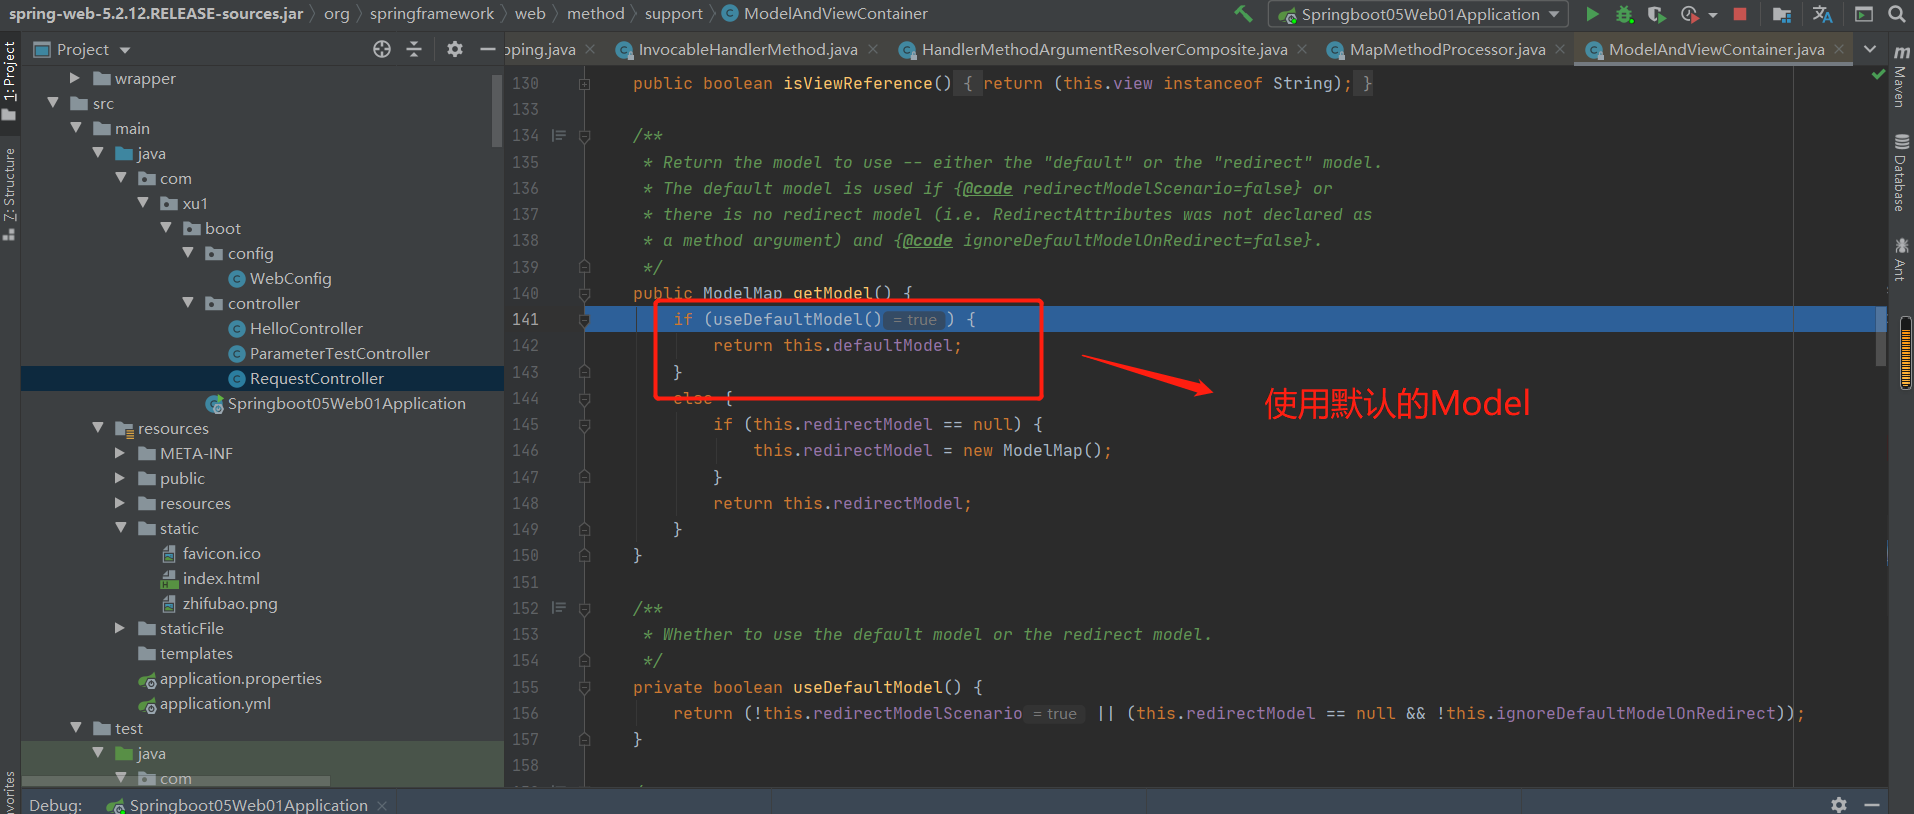Collapse the config package

(x=188, y=253)
